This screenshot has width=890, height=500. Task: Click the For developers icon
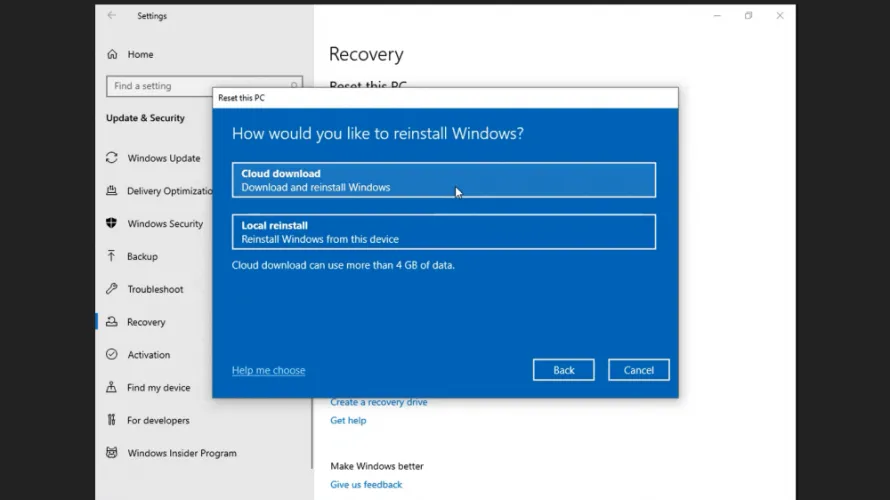point(112,421)
